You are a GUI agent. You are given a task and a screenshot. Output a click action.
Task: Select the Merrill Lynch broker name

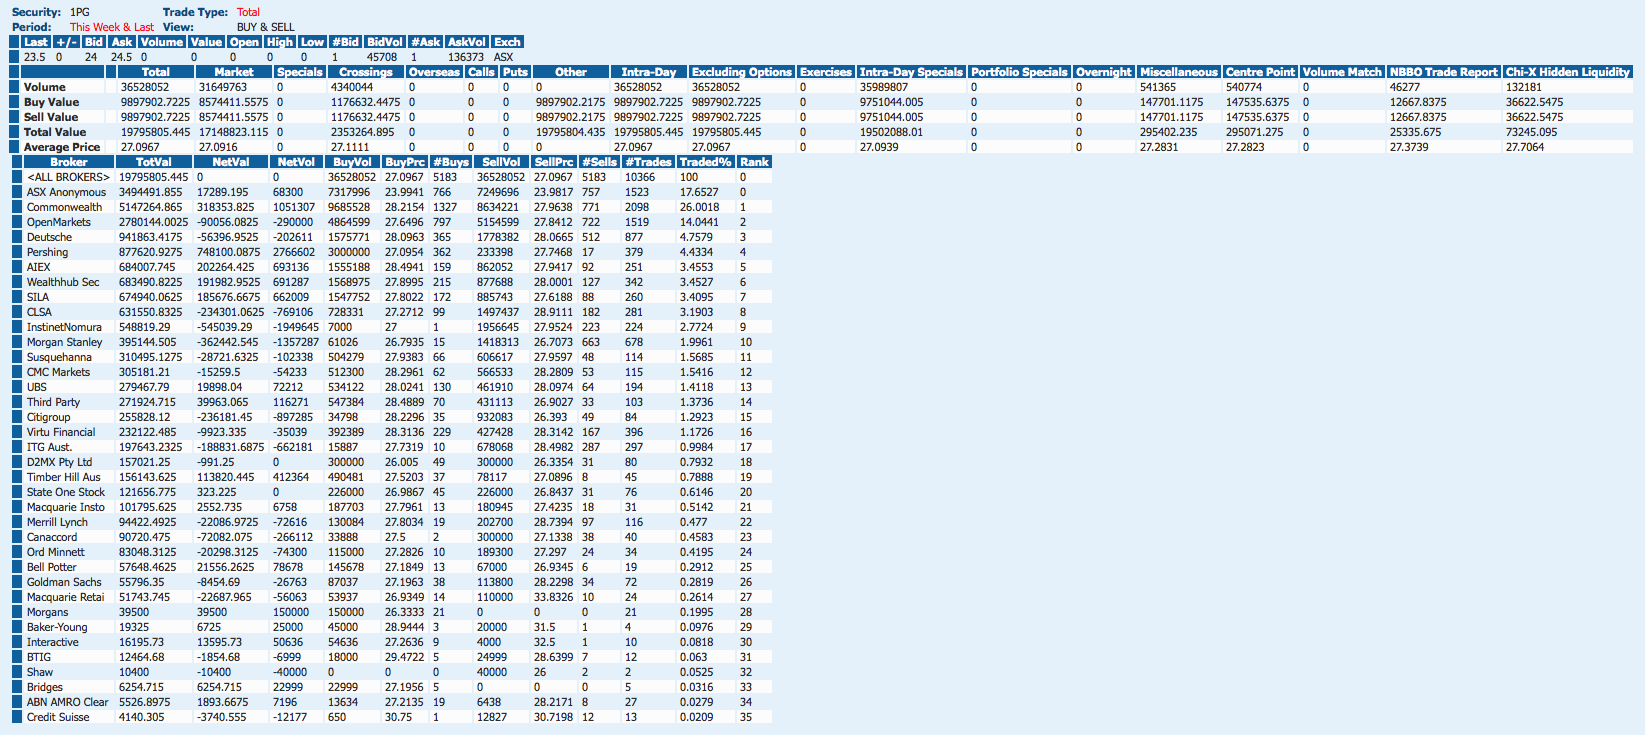point(57,522)
